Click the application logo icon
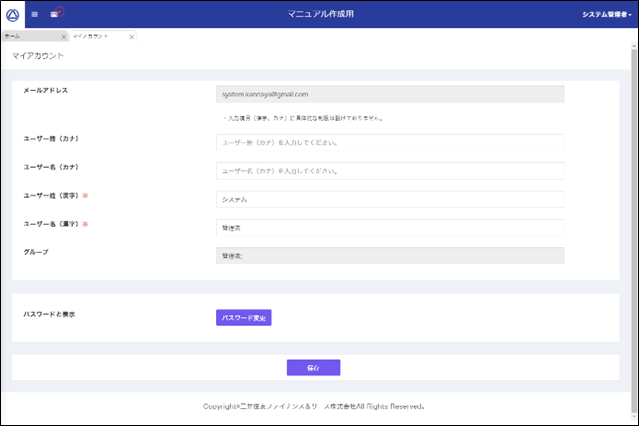This screenshot has width=639, height=428. click(x=13, y=15)
